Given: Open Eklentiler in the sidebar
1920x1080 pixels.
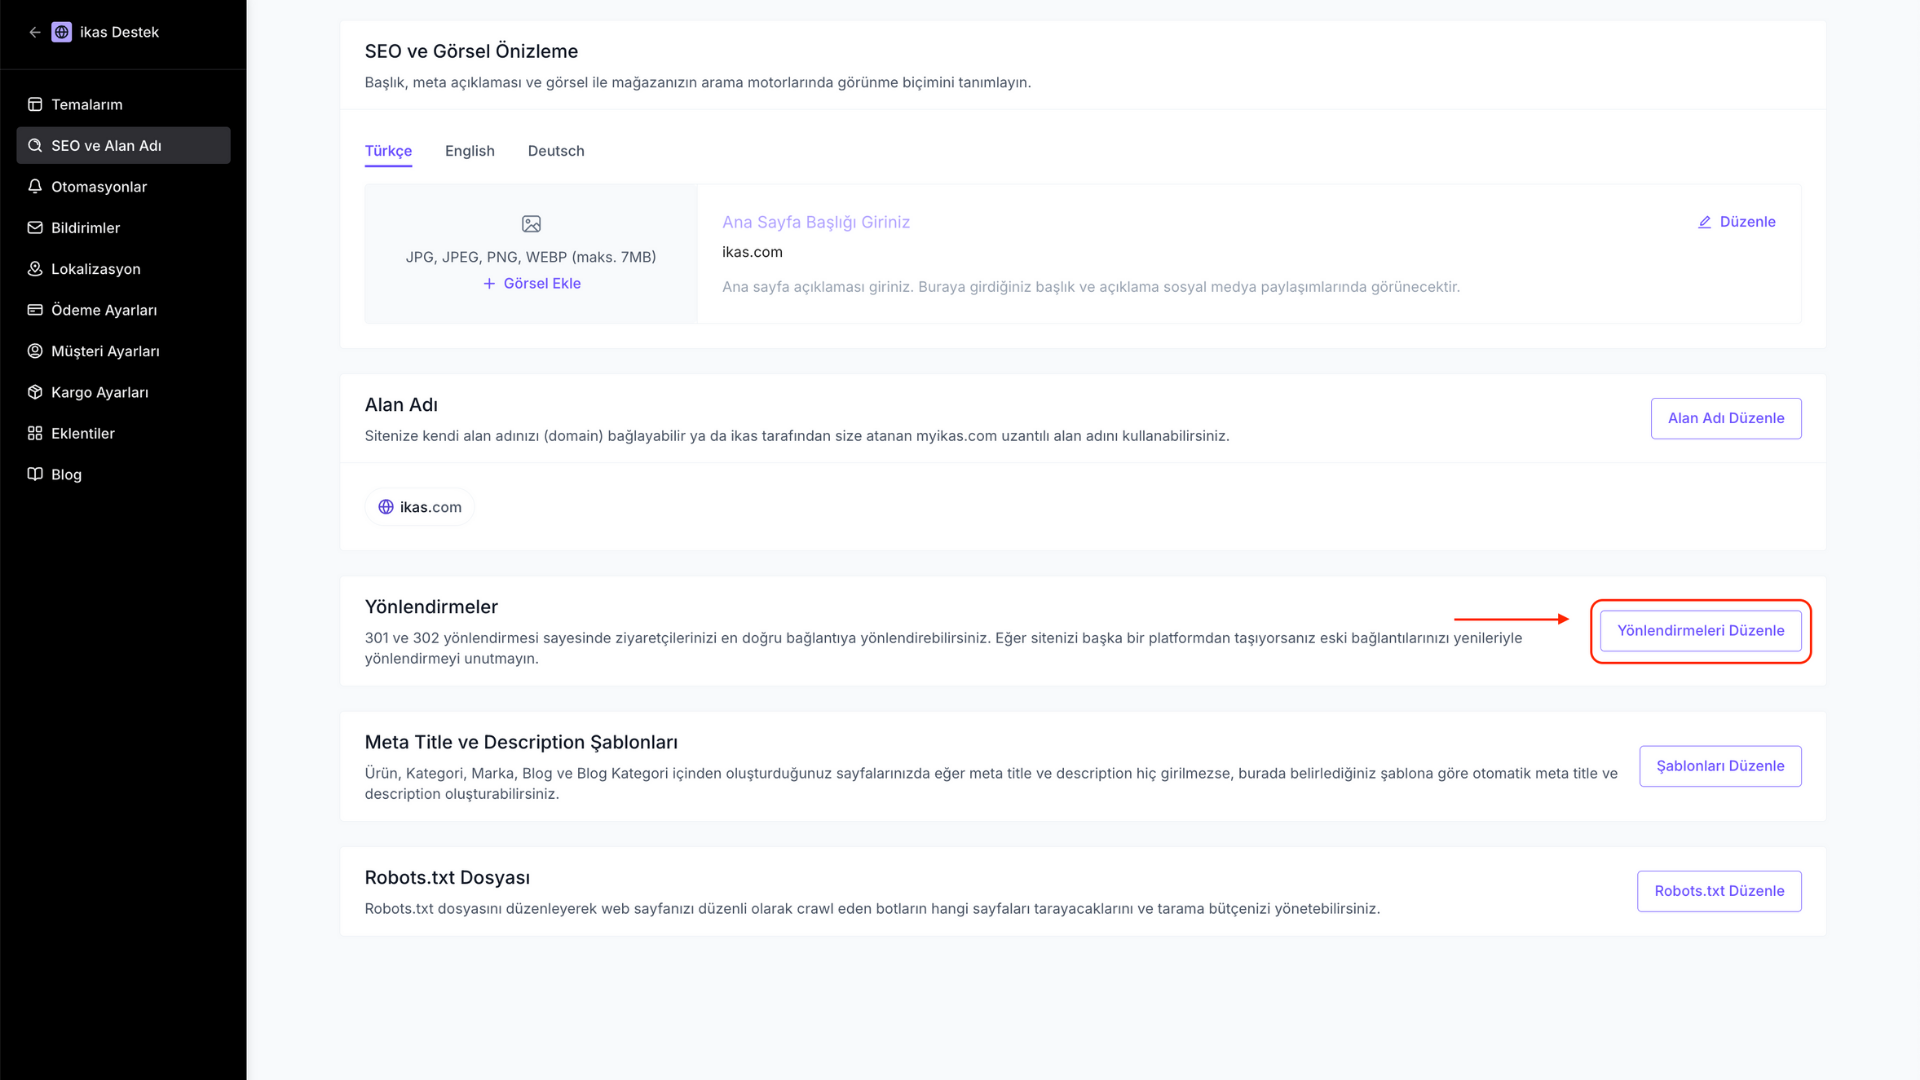Looking at the screenshot, I should [123, 432].
